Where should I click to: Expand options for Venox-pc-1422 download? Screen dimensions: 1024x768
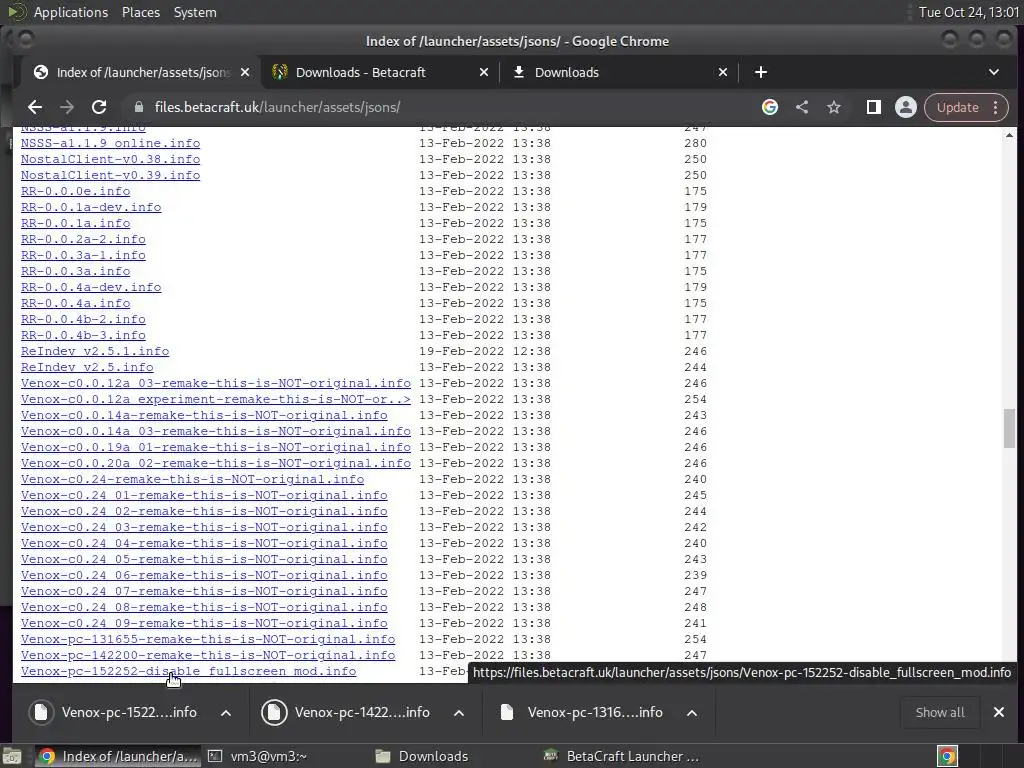point(459,712)
